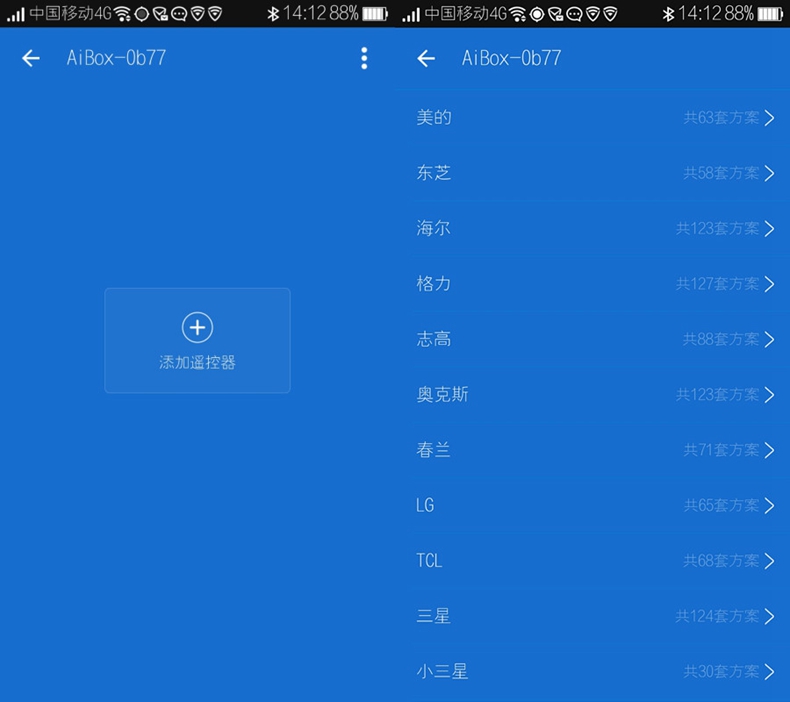Select brand 三星 in list
This screenshot has width=790, height=702.
tap(592, 616)
